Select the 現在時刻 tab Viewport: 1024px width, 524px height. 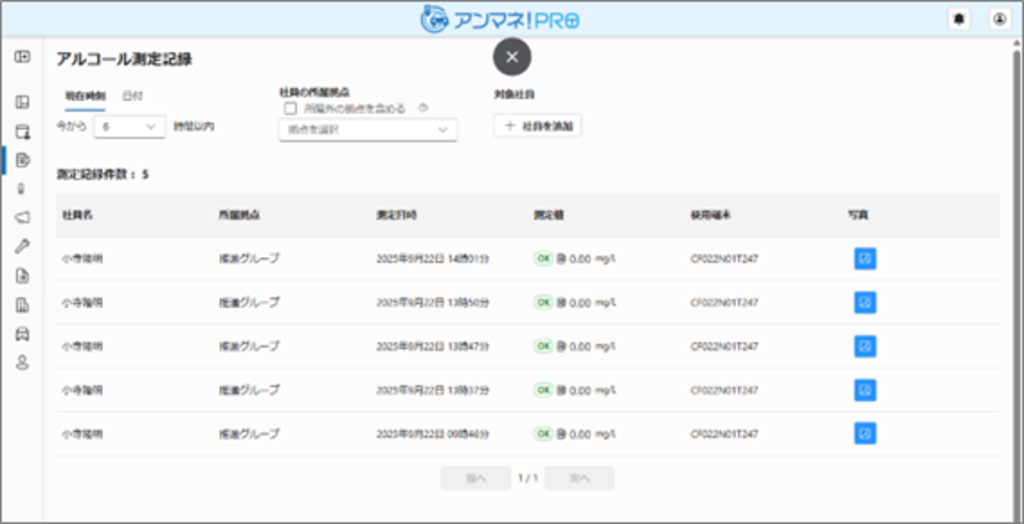[85, 96]
